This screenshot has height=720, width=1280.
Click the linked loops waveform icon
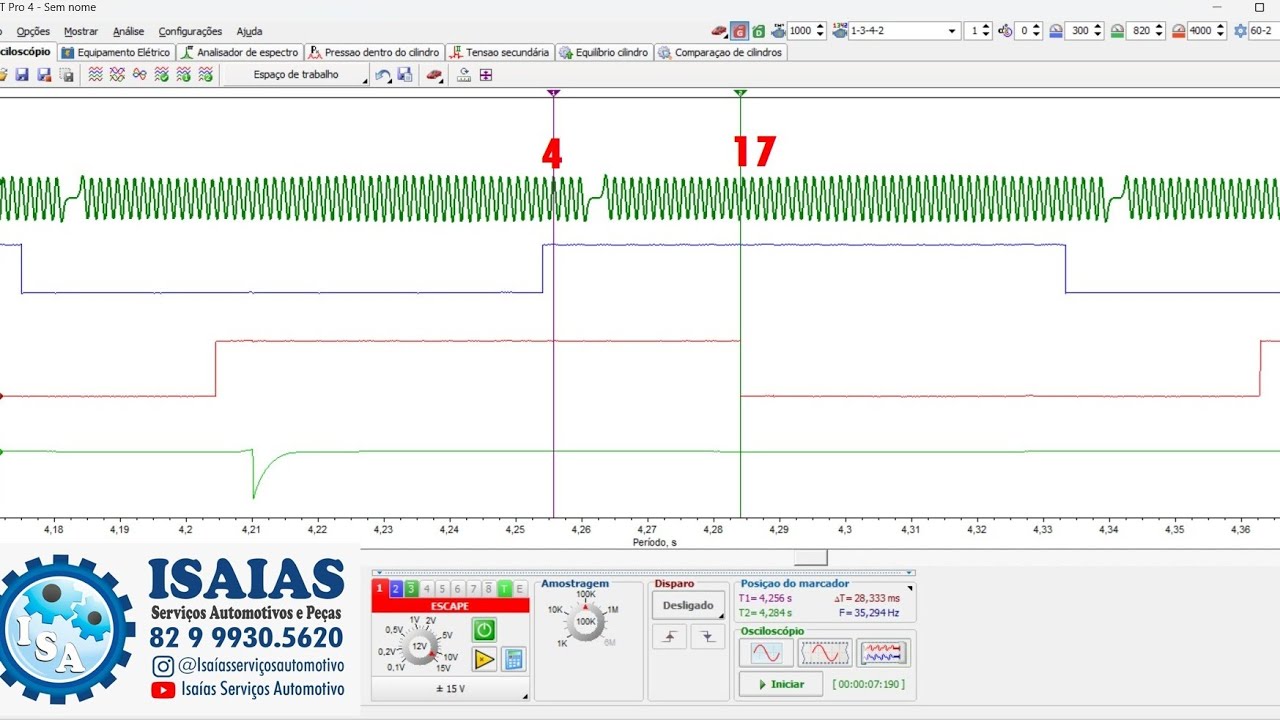tap(139, 75)
